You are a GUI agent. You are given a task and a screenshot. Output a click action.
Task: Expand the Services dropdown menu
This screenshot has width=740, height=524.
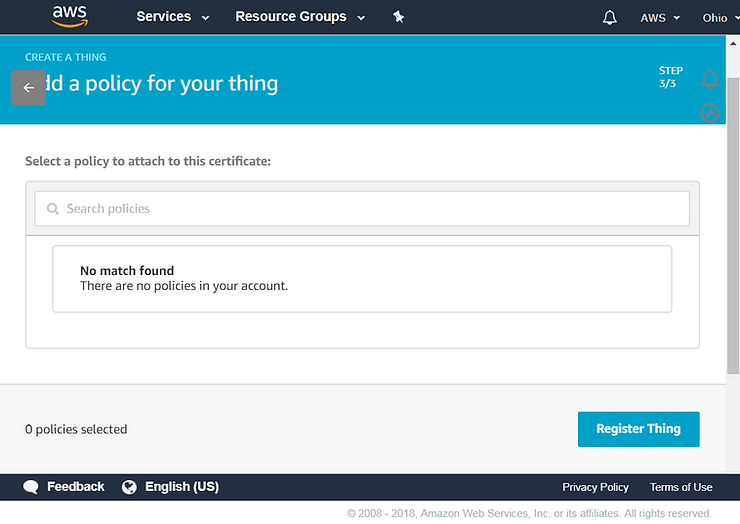click(172, 17)
